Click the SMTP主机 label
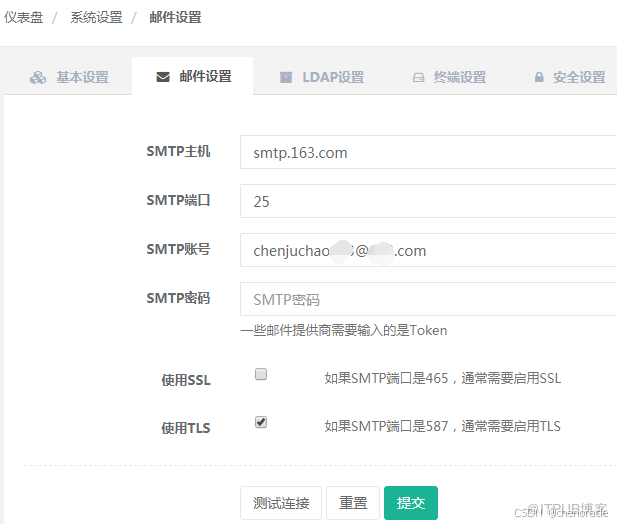This screenshot has height=524, width=617. point(178,151)
